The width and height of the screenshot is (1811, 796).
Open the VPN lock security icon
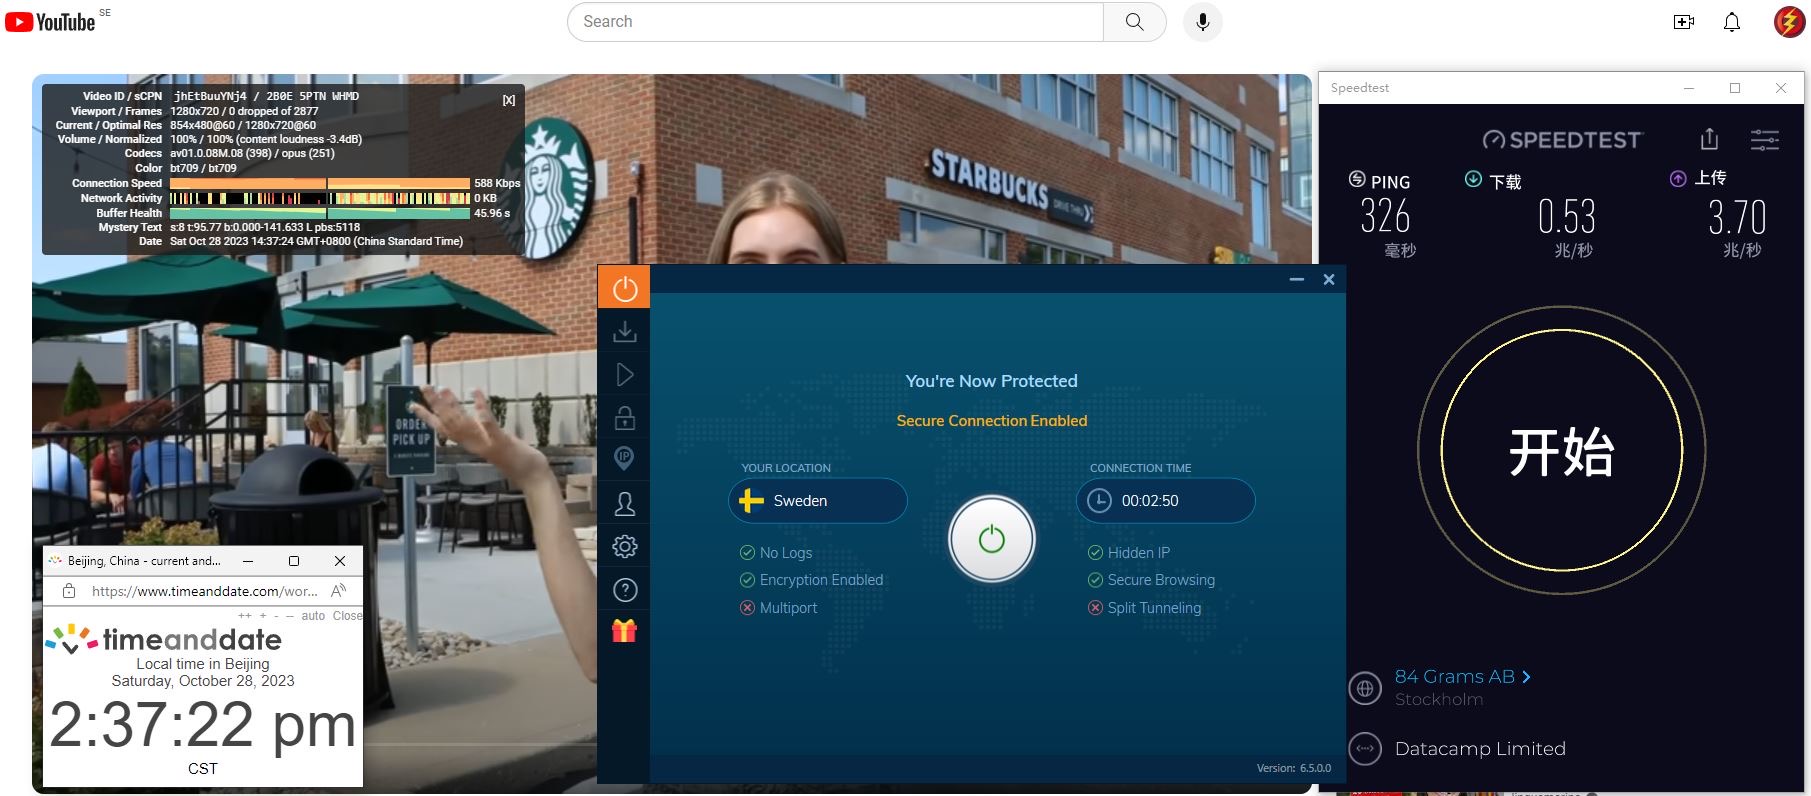click(x=624, y=417)
